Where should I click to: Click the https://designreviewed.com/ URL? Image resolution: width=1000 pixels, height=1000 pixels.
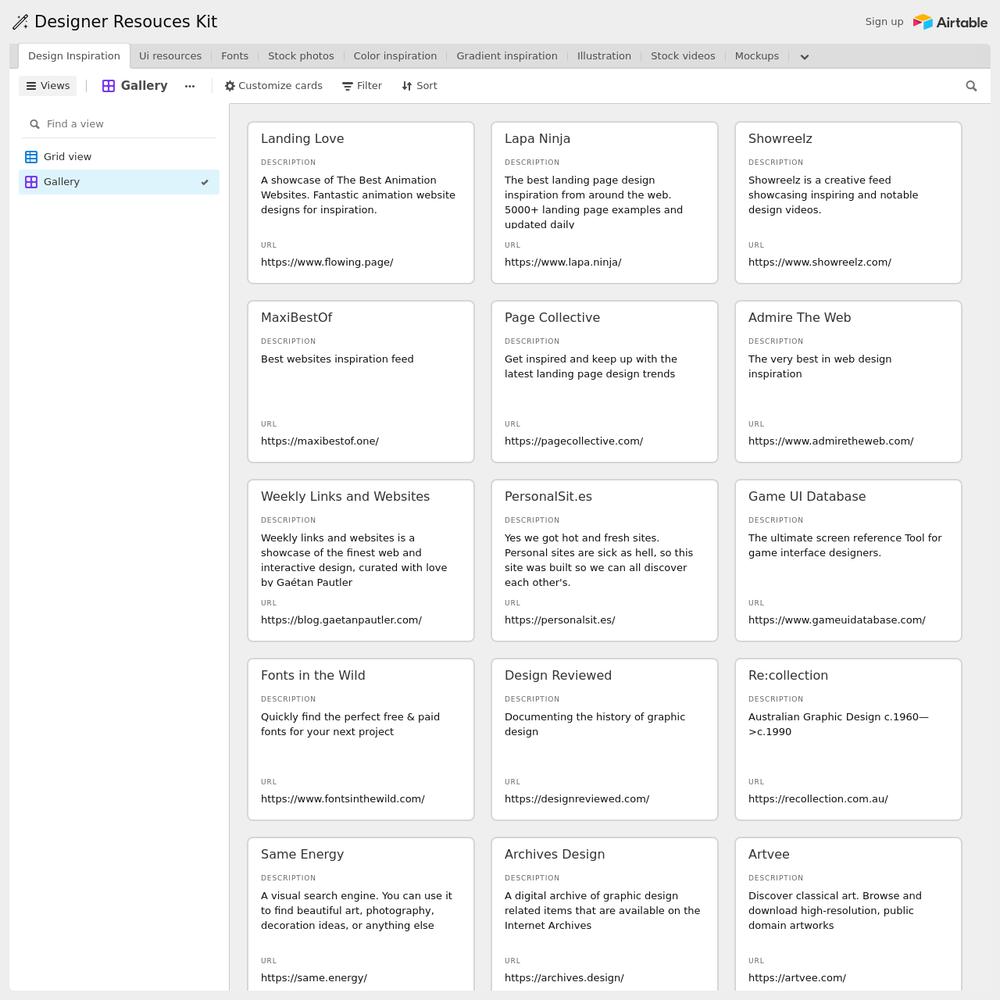577,799
